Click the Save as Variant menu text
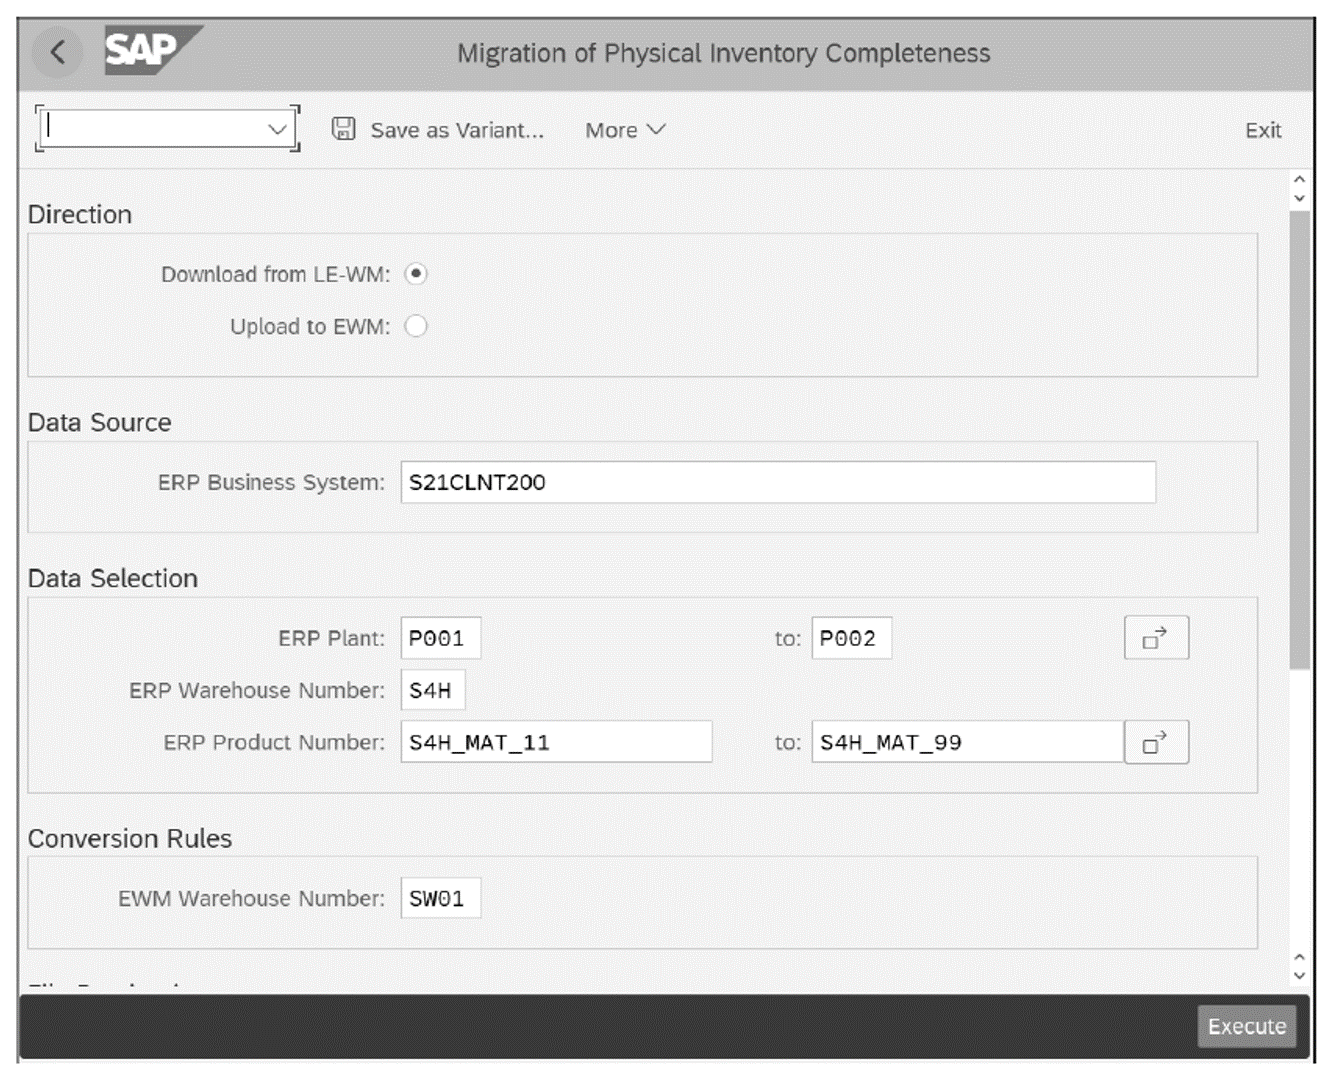Image resolution: width=1335 pixels, height=1083 pixels. [457, 130]
